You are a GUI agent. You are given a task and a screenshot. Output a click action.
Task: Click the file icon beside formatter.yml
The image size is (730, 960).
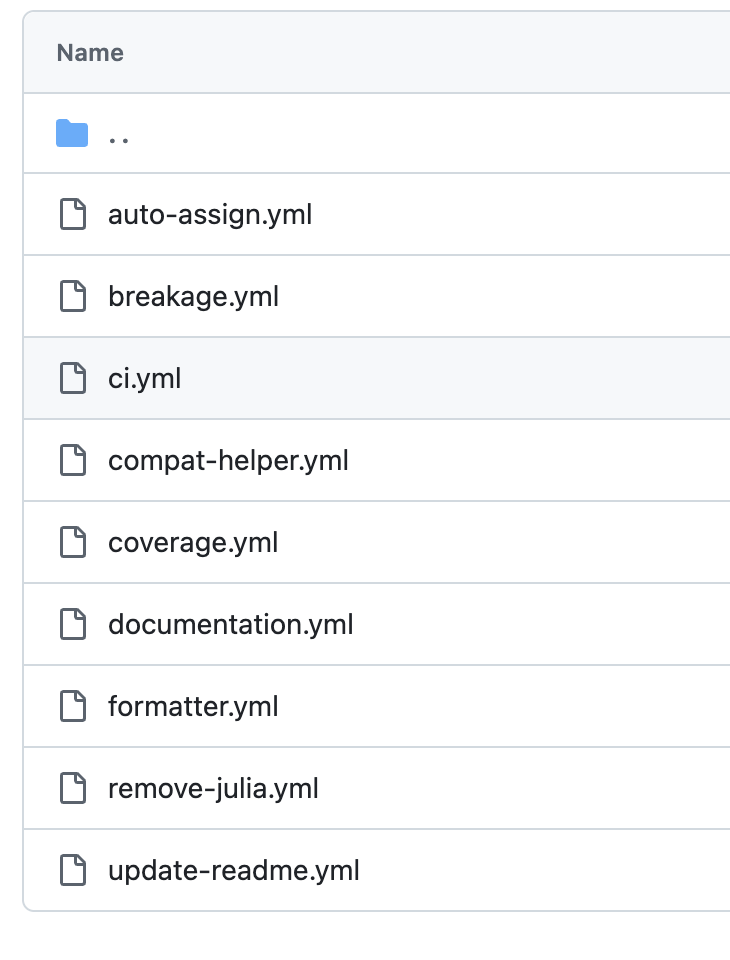pyautogui.click(x=72, y=706)
